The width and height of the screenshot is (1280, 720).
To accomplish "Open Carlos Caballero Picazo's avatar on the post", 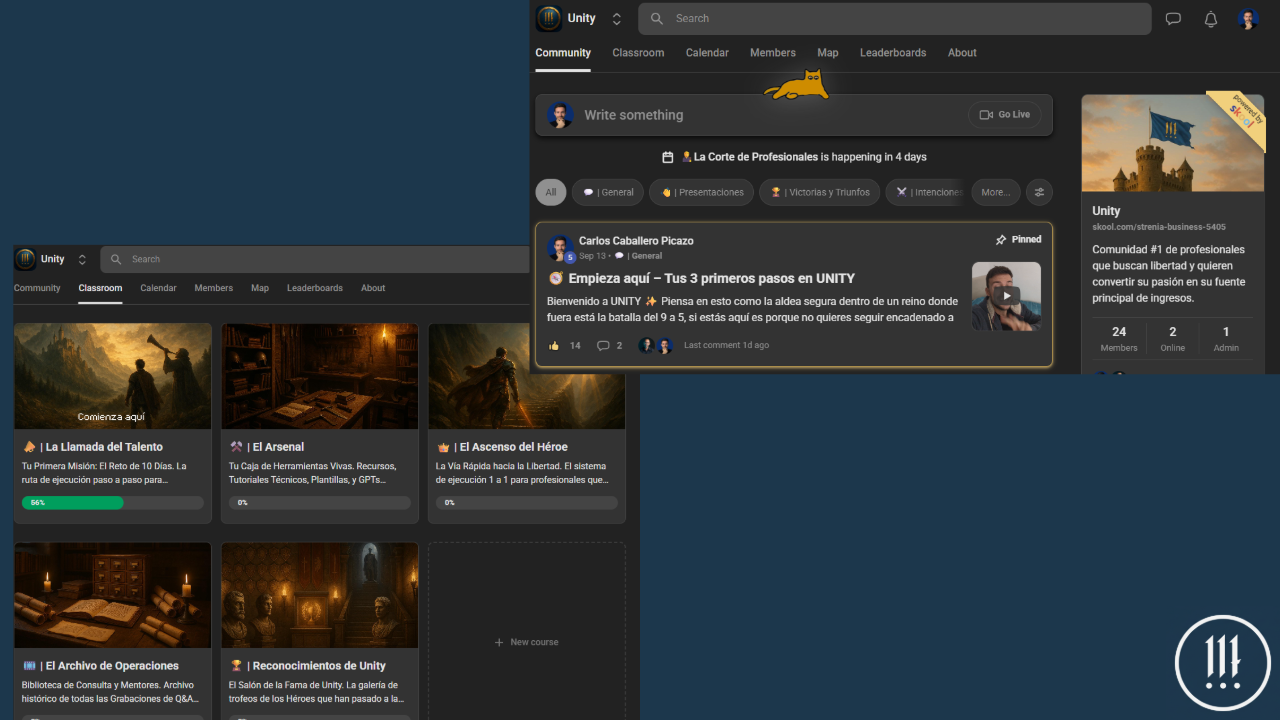I will click(x=560, y=248).
